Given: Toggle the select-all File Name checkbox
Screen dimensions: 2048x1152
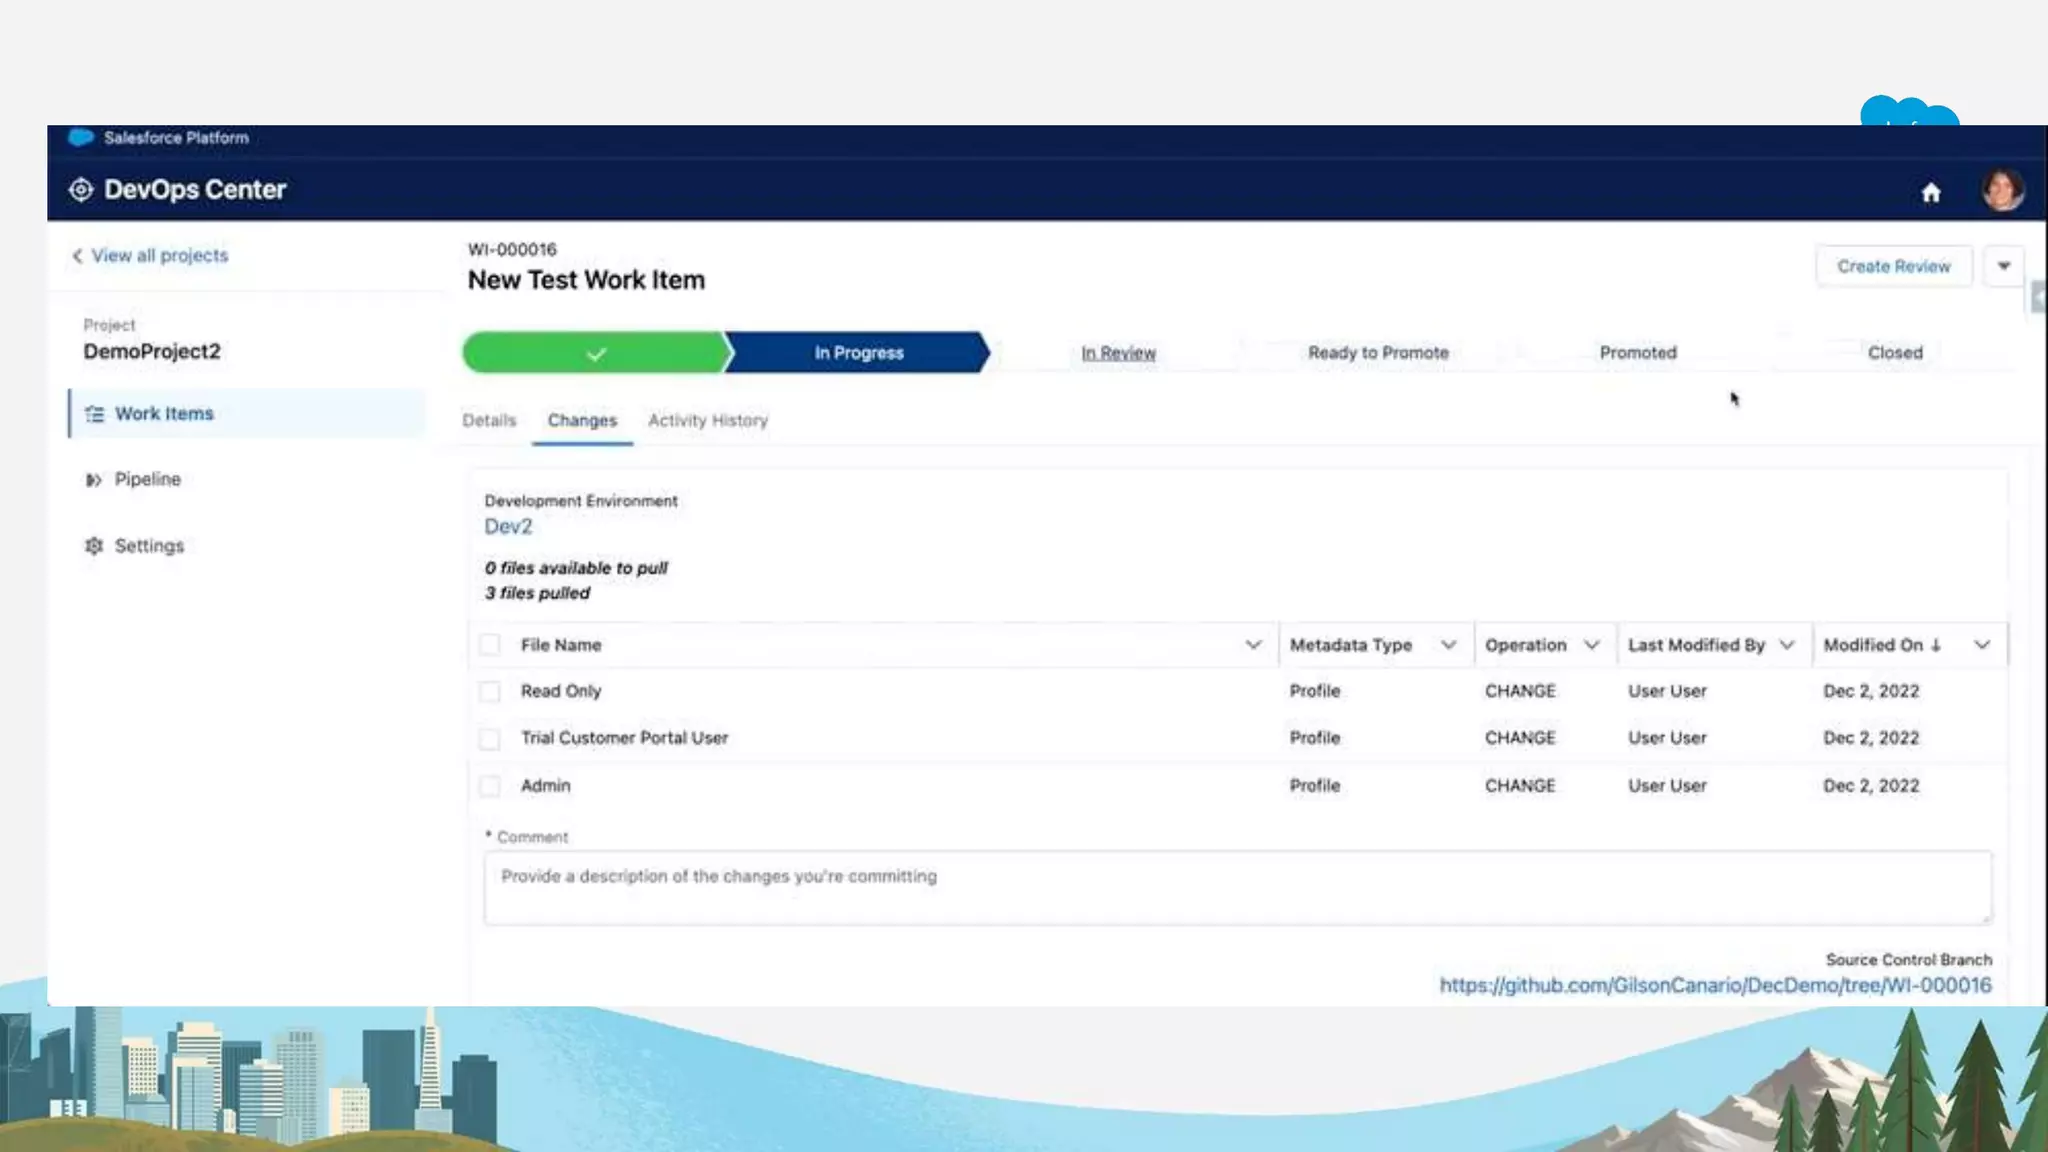Looking at the screenshot, I should [490, 645].
